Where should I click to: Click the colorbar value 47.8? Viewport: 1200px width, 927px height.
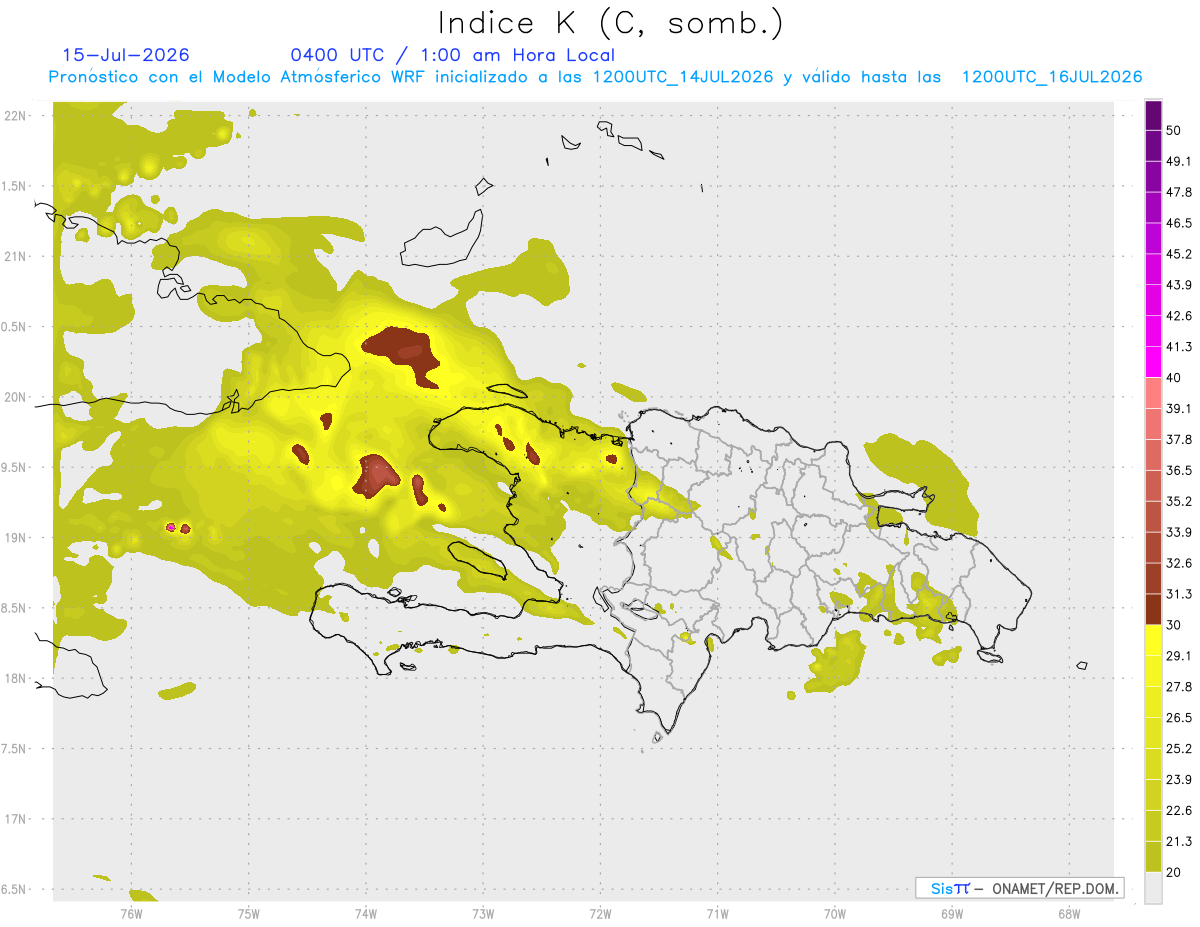coord(1179,192)
